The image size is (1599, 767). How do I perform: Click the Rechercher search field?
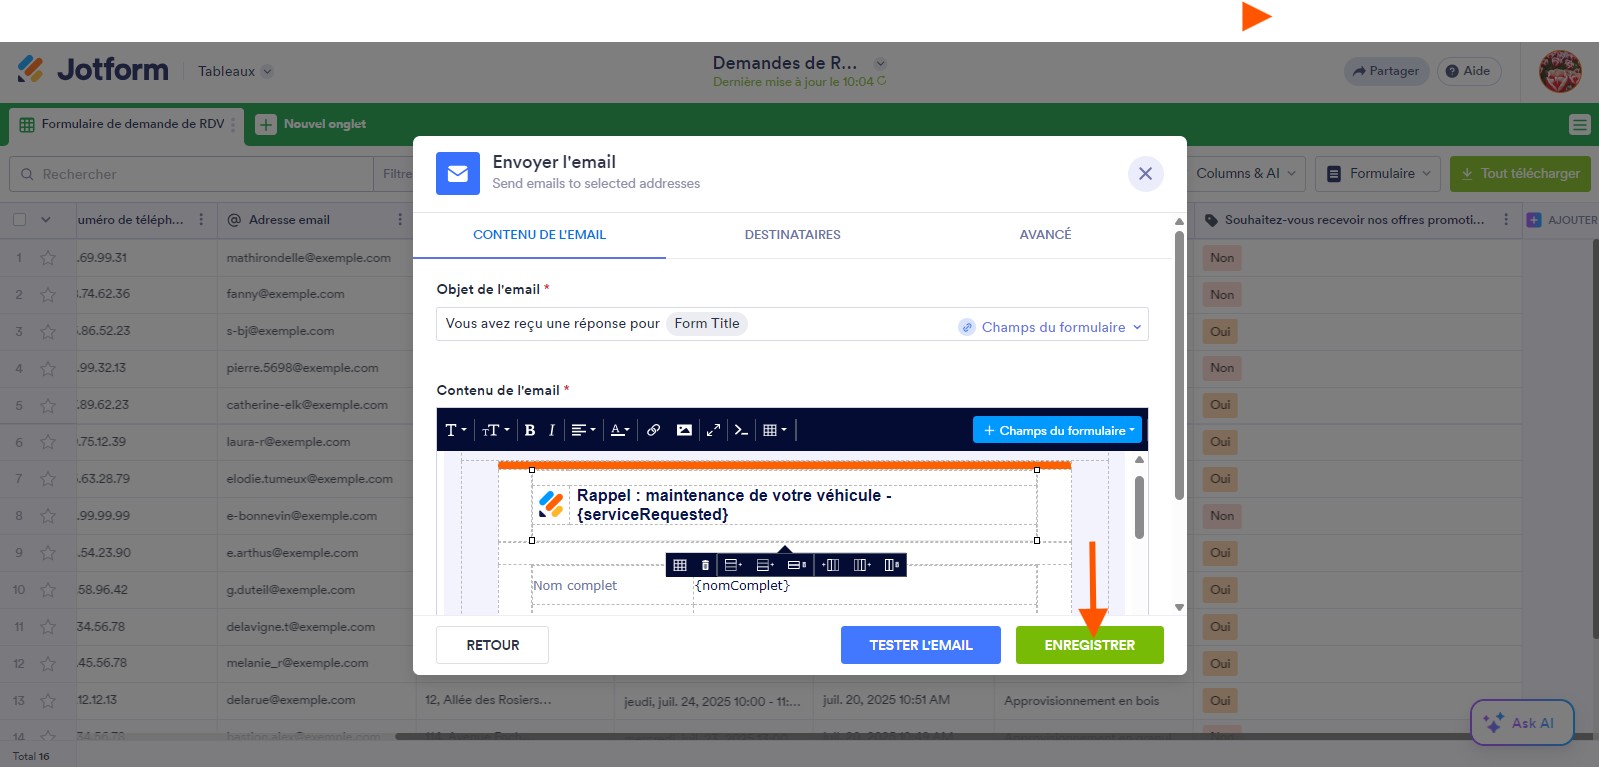point(191,174)
